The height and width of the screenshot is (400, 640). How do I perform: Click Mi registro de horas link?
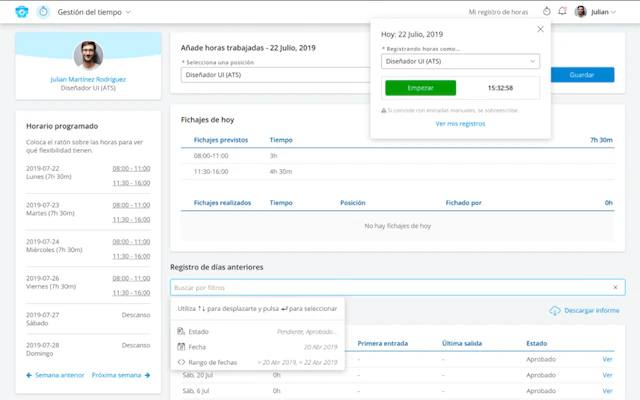tap(498, 12)
